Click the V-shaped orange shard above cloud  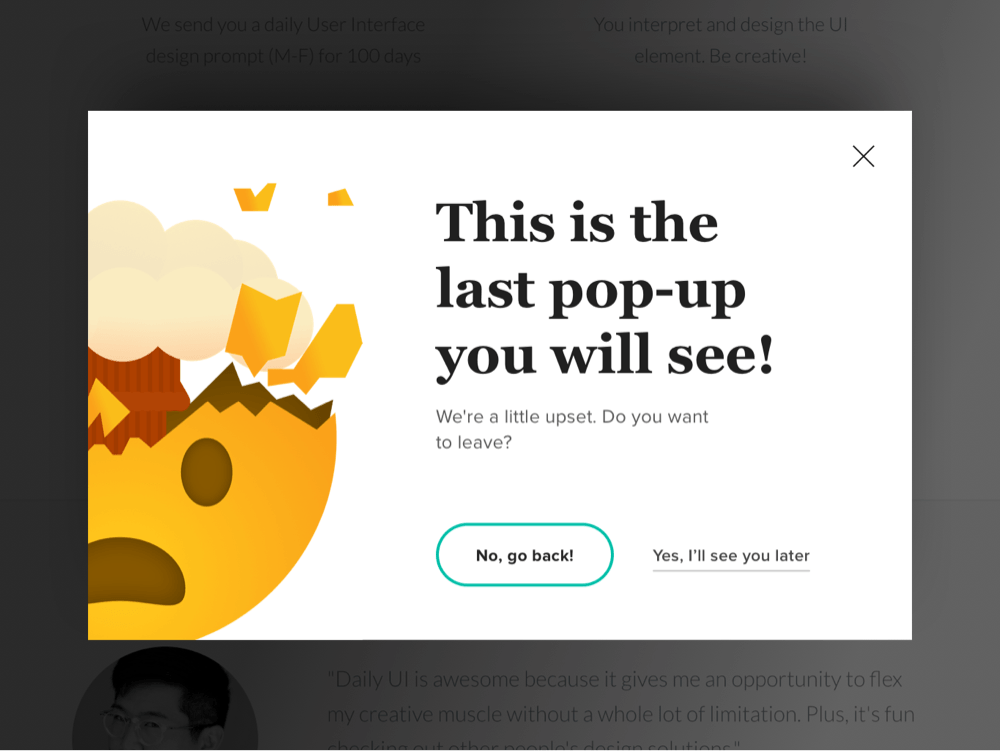point(255,196)
